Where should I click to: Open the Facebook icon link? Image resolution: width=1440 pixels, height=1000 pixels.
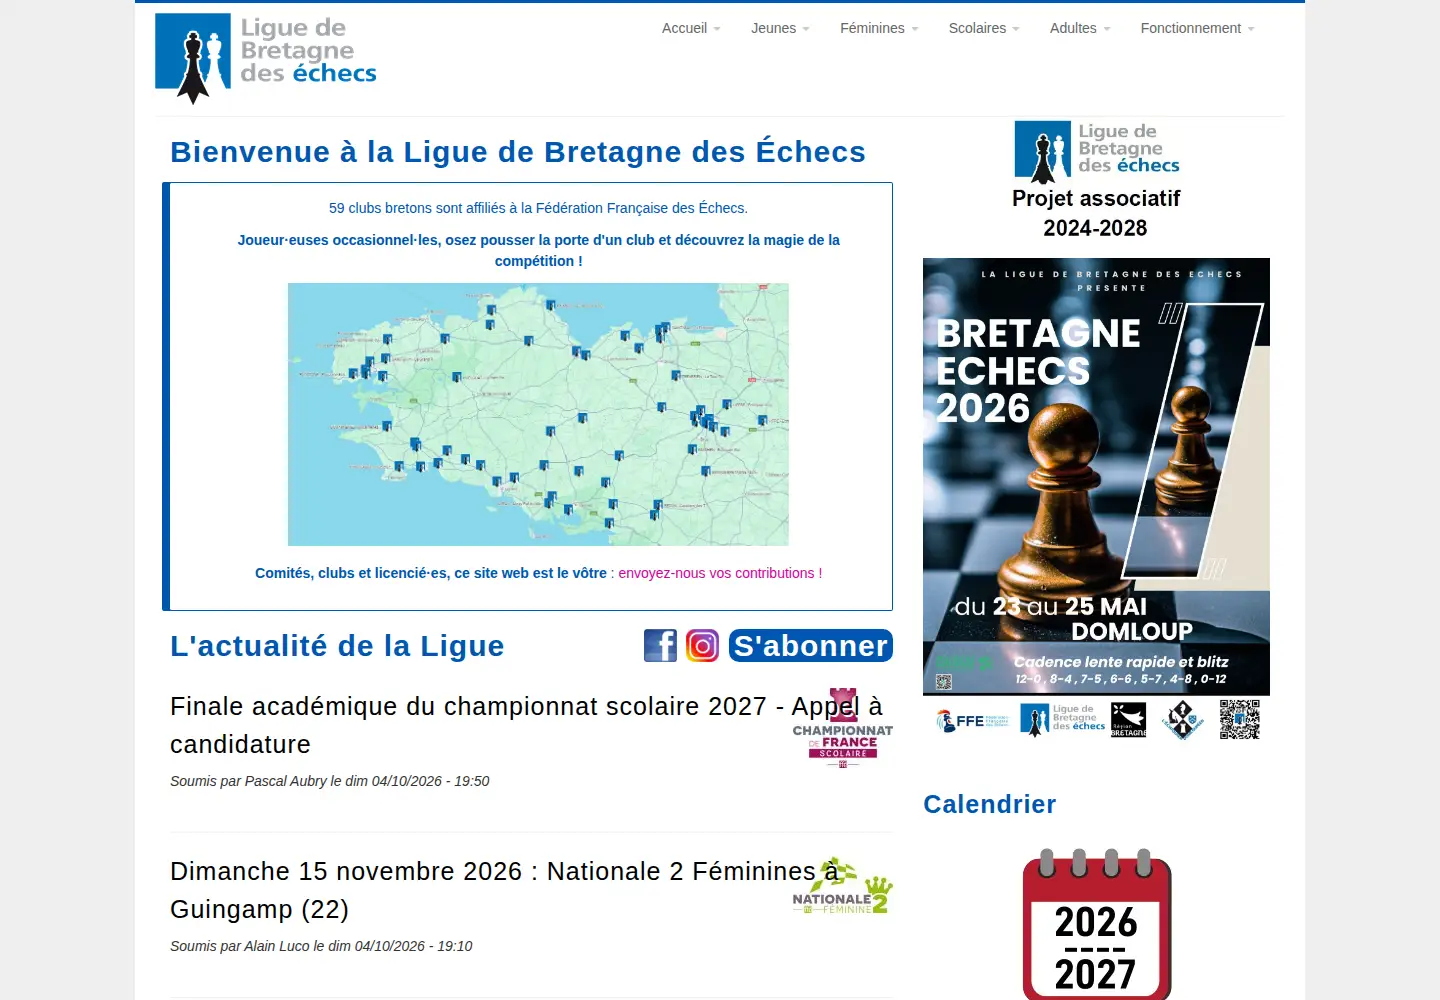pos(660,645)
